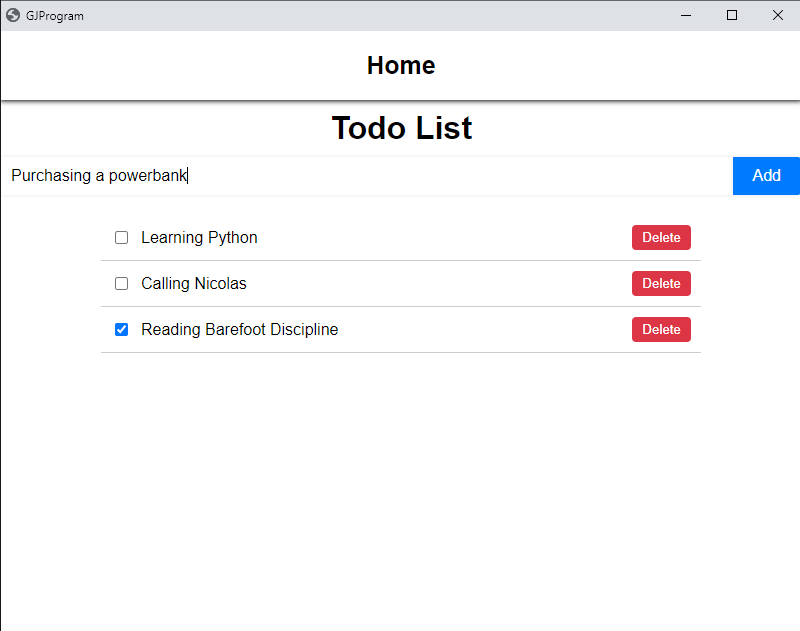800x631 pixels.
Task: Click the Reading Barefoot Discipline label
Action: [239, 330]
